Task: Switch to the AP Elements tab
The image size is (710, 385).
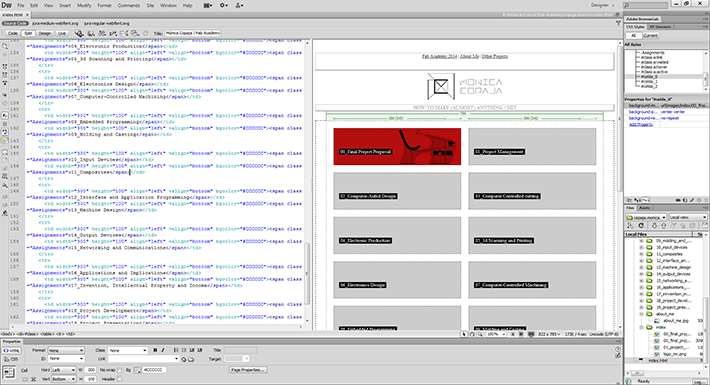Action: 660,27
